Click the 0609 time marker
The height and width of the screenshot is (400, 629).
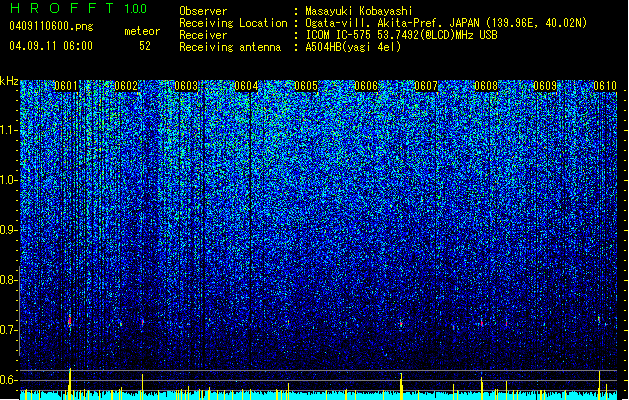(x=546, y=86)
